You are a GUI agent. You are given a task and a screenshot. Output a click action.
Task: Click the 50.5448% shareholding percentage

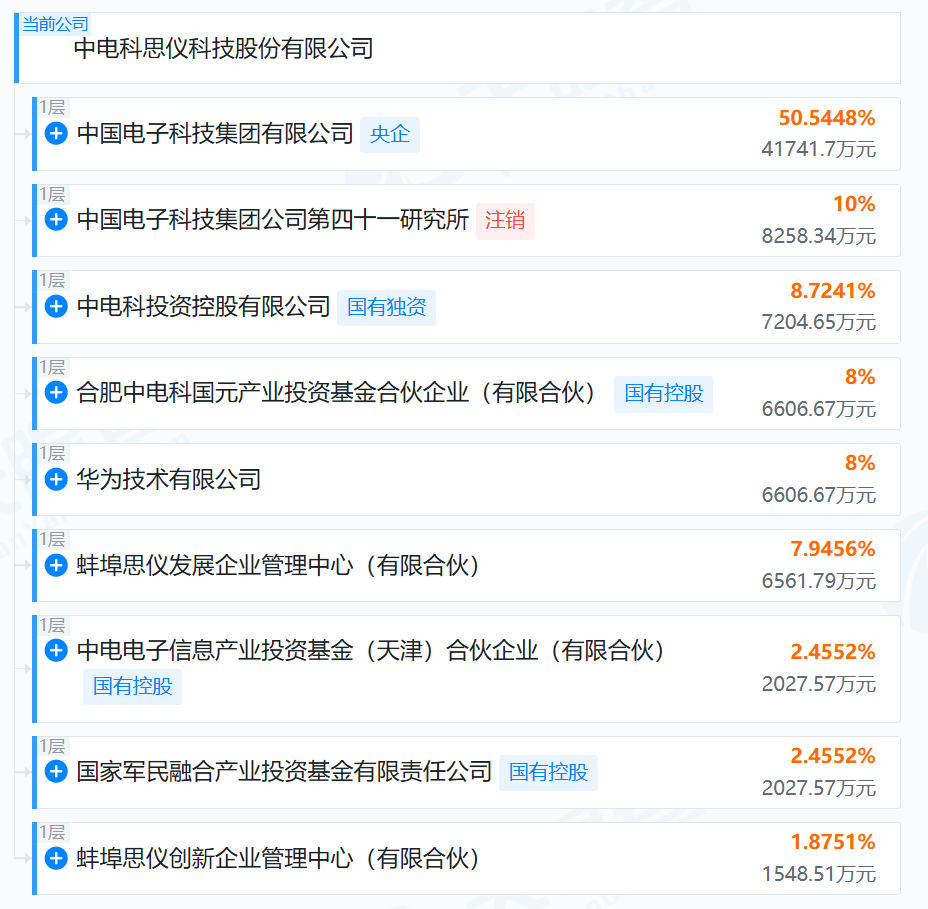(x=827, y=118)
